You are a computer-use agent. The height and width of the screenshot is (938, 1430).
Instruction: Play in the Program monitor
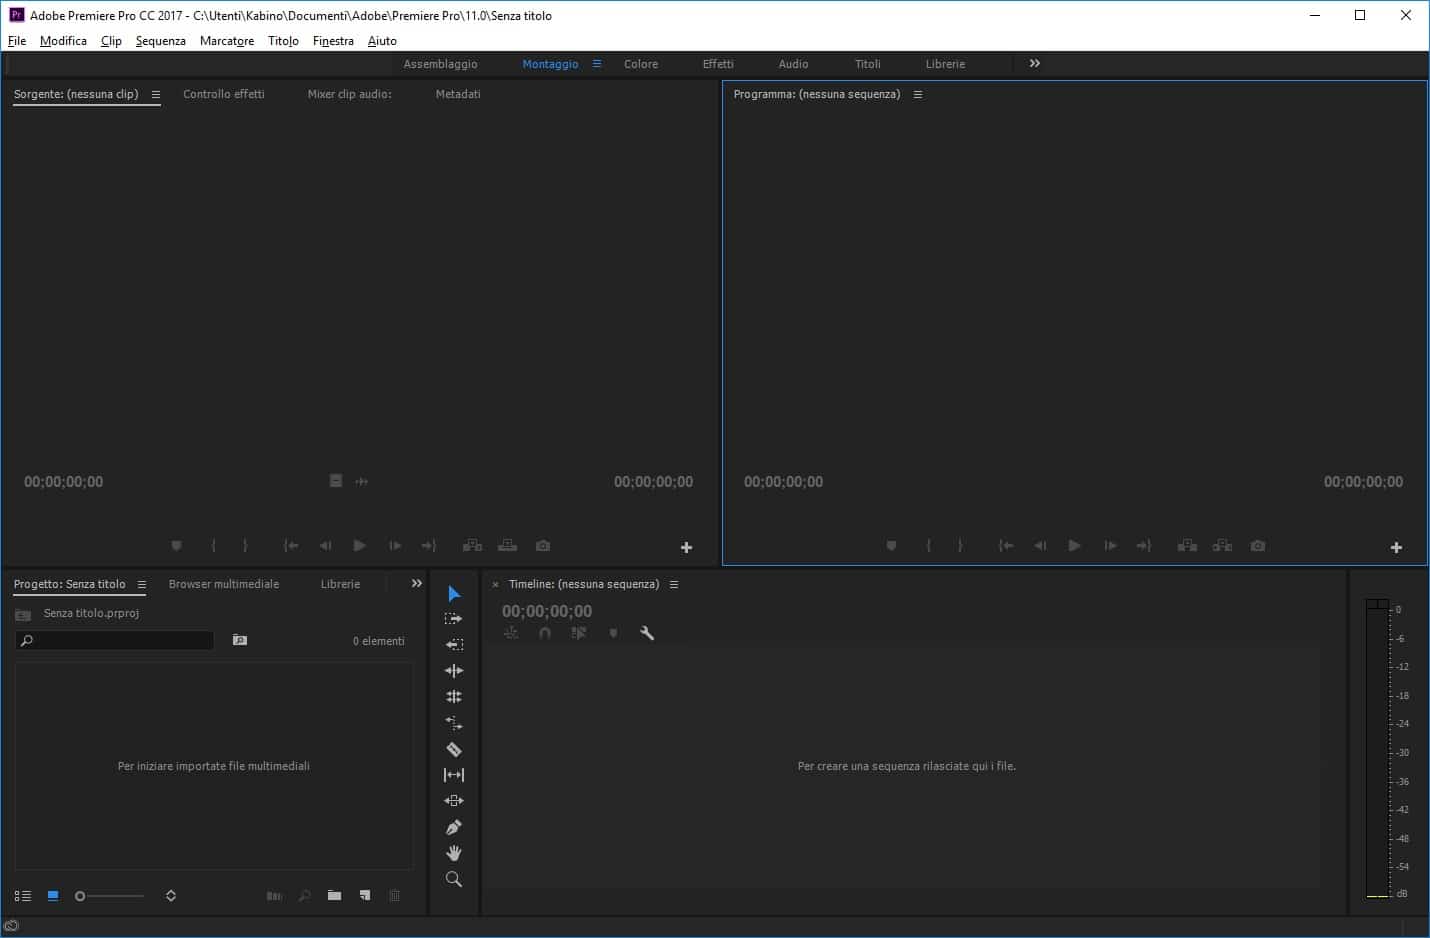coord(1075,546)
